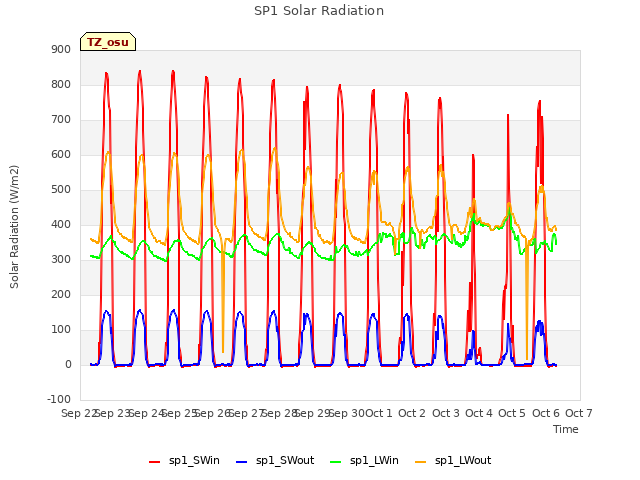Click the 800 y-axis tick label
The width and height of the screenshot is (640, 480).
pyautogui.click(x=61, y=84)
